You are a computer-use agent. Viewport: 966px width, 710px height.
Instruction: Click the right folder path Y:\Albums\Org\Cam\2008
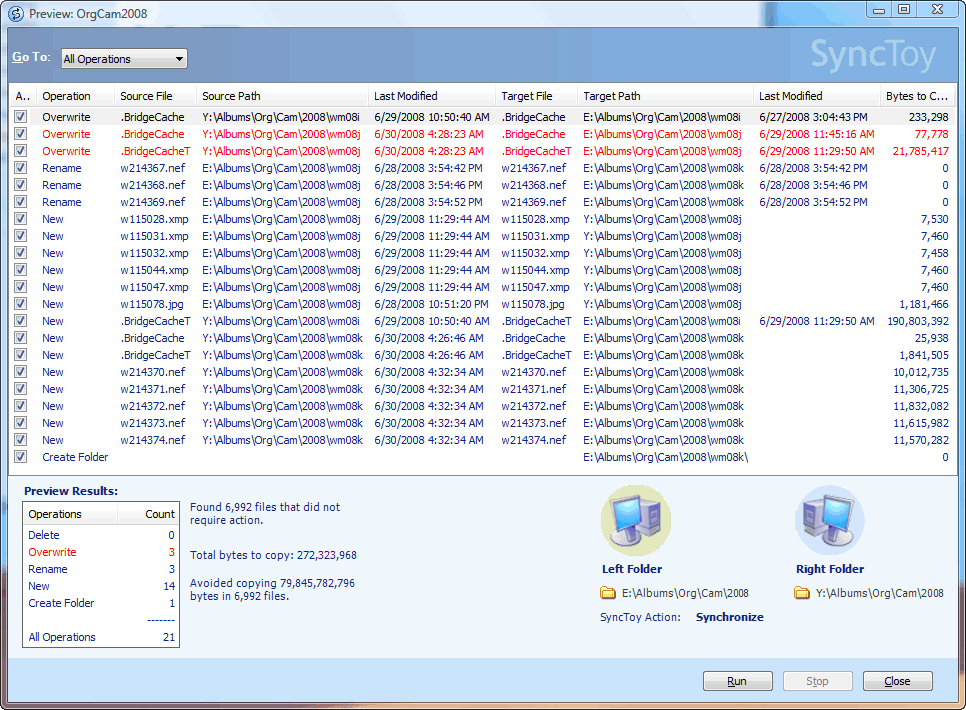click(880, 593)
